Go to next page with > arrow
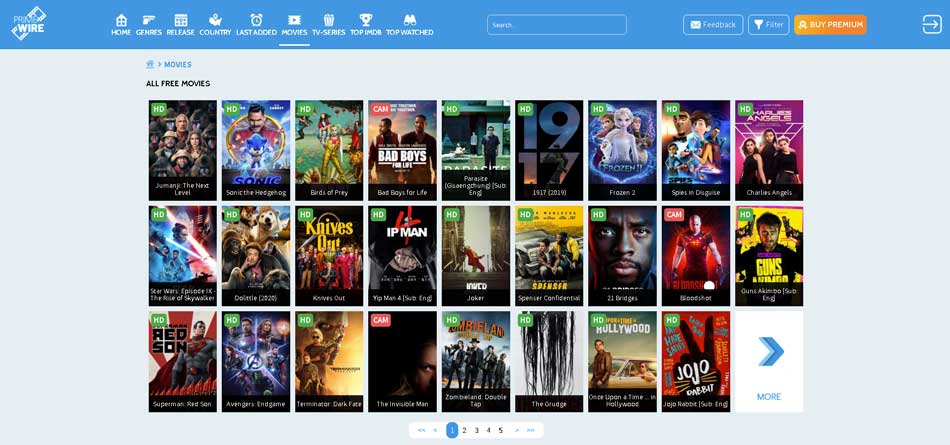 517,430
